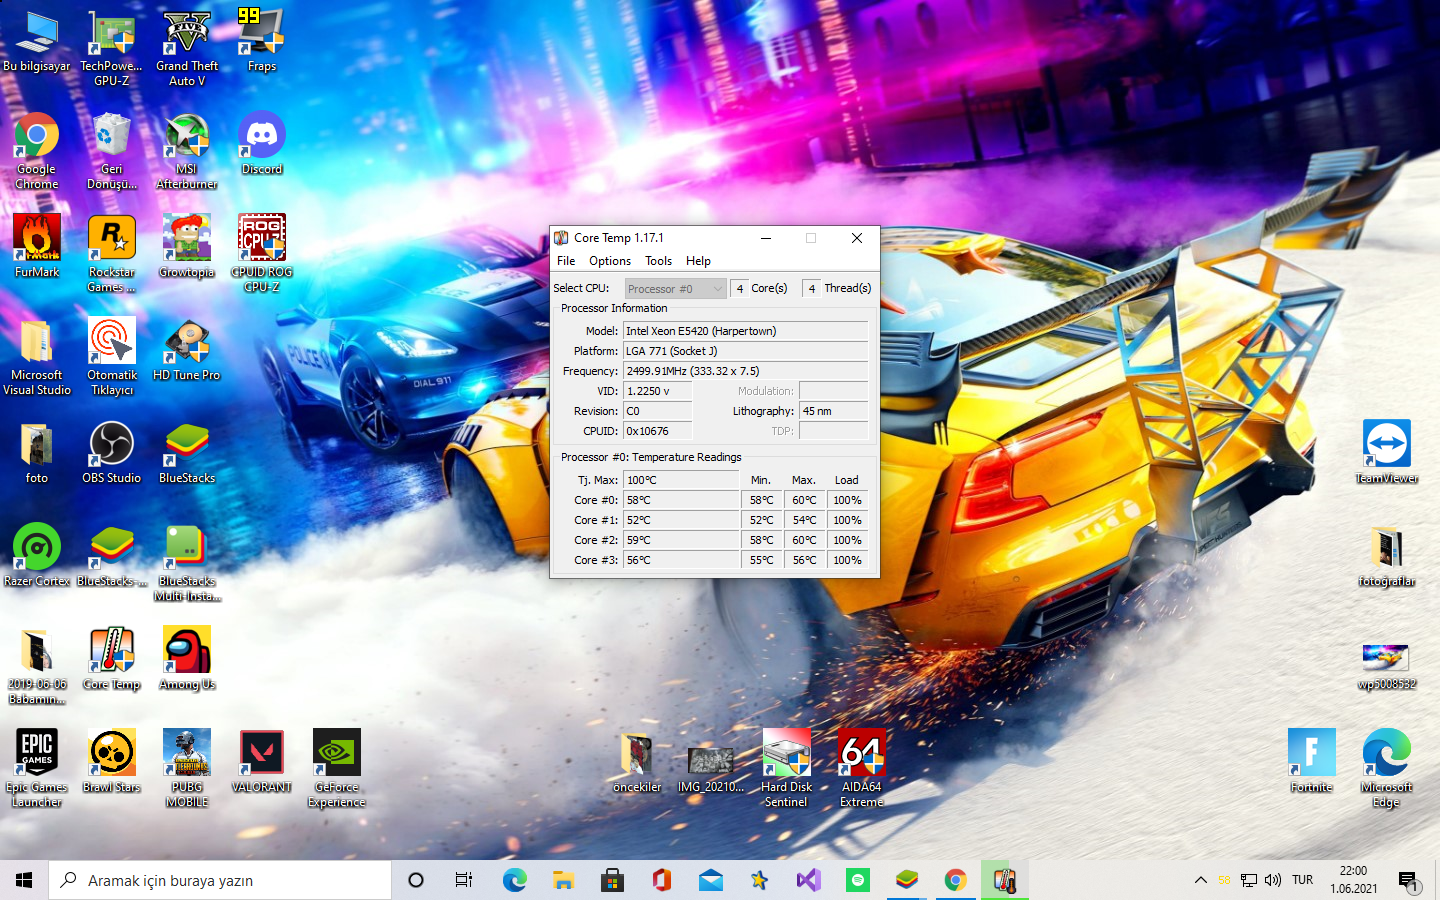Image resolution: width=1440 pixels, height=900 pixels.
Task: Select the MSI Afterburner desktop icon
Action: pos(187,151)
